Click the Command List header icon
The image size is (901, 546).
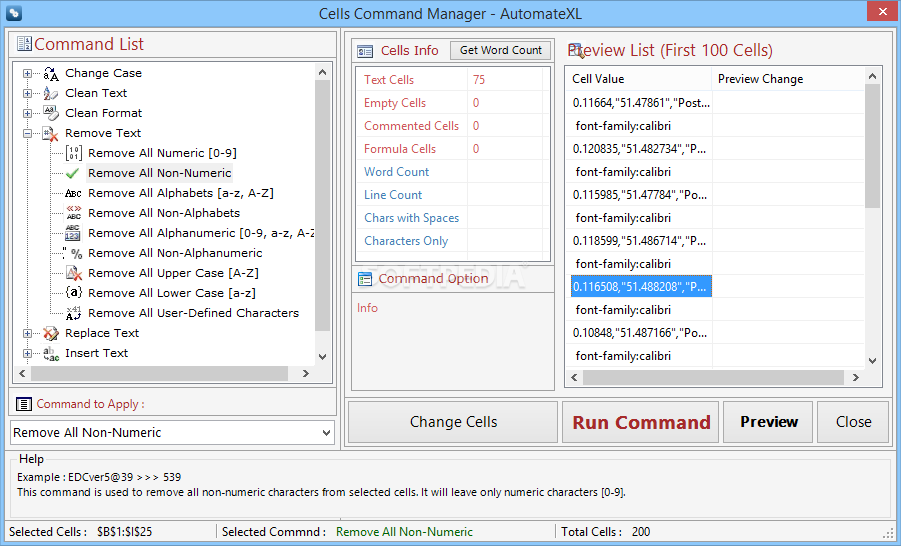tap(24, 44)
